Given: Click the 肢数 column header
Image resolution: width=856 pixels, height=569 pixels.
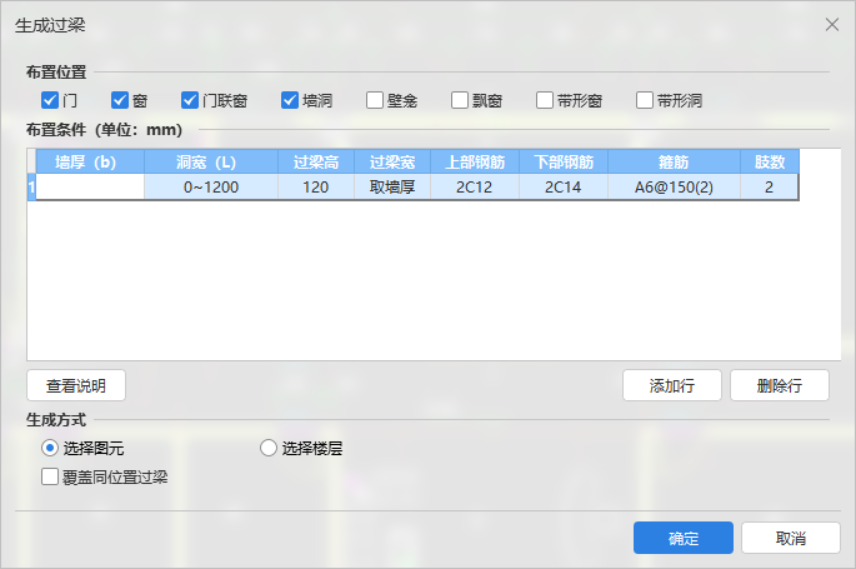Looking at the screenshot, I should [x=770, y=162].
